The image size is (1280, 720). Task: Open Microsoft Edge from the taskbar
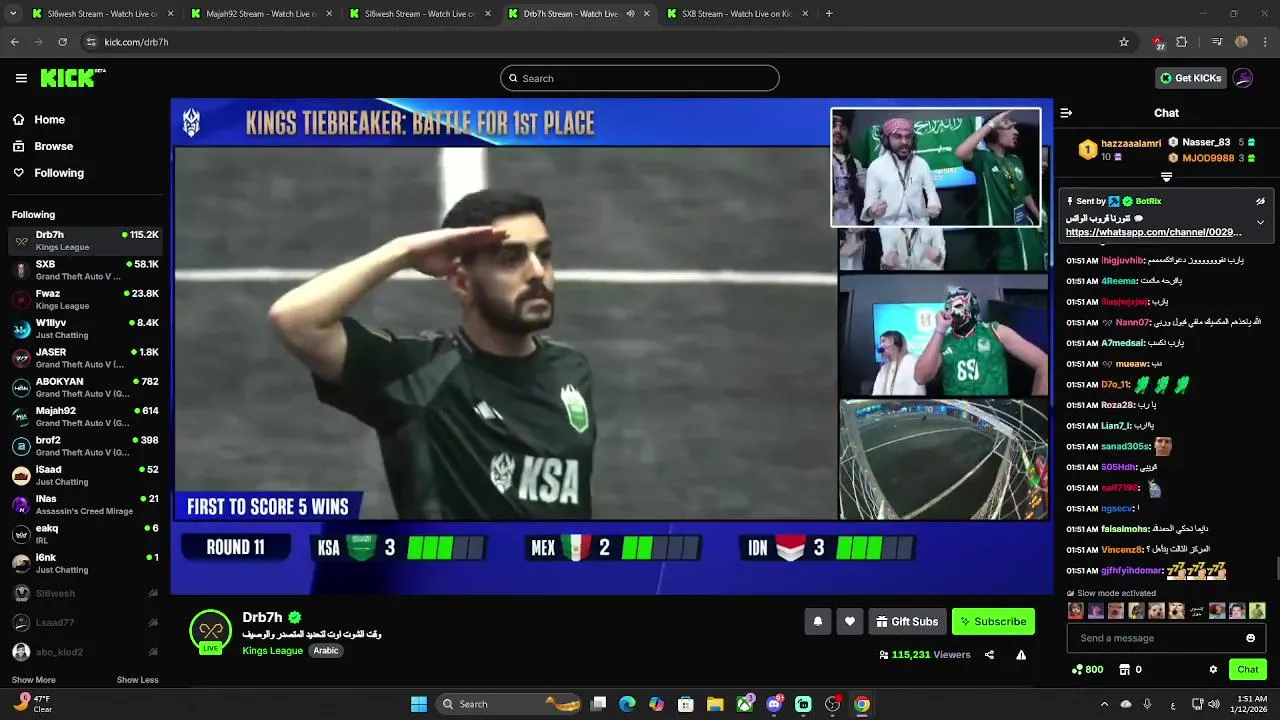tap(627, 704)
